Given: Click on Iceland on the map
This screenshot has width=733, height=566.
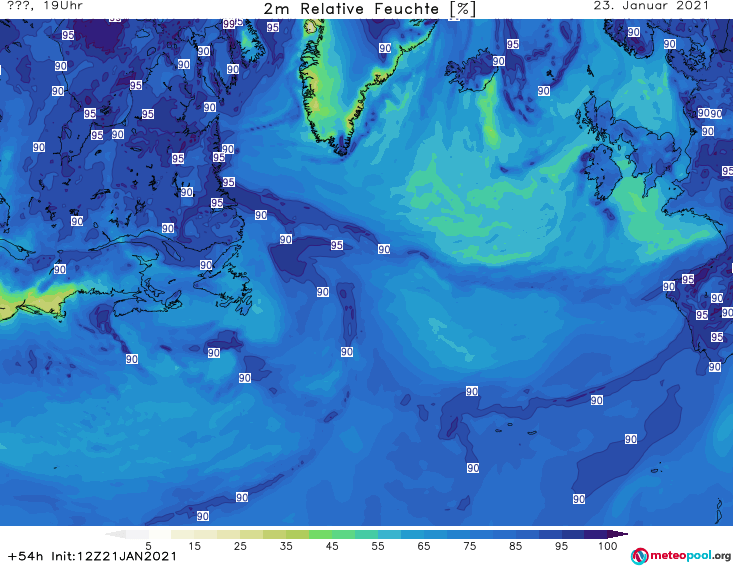Looking at the screenshot, I should (x=471, y=72).
